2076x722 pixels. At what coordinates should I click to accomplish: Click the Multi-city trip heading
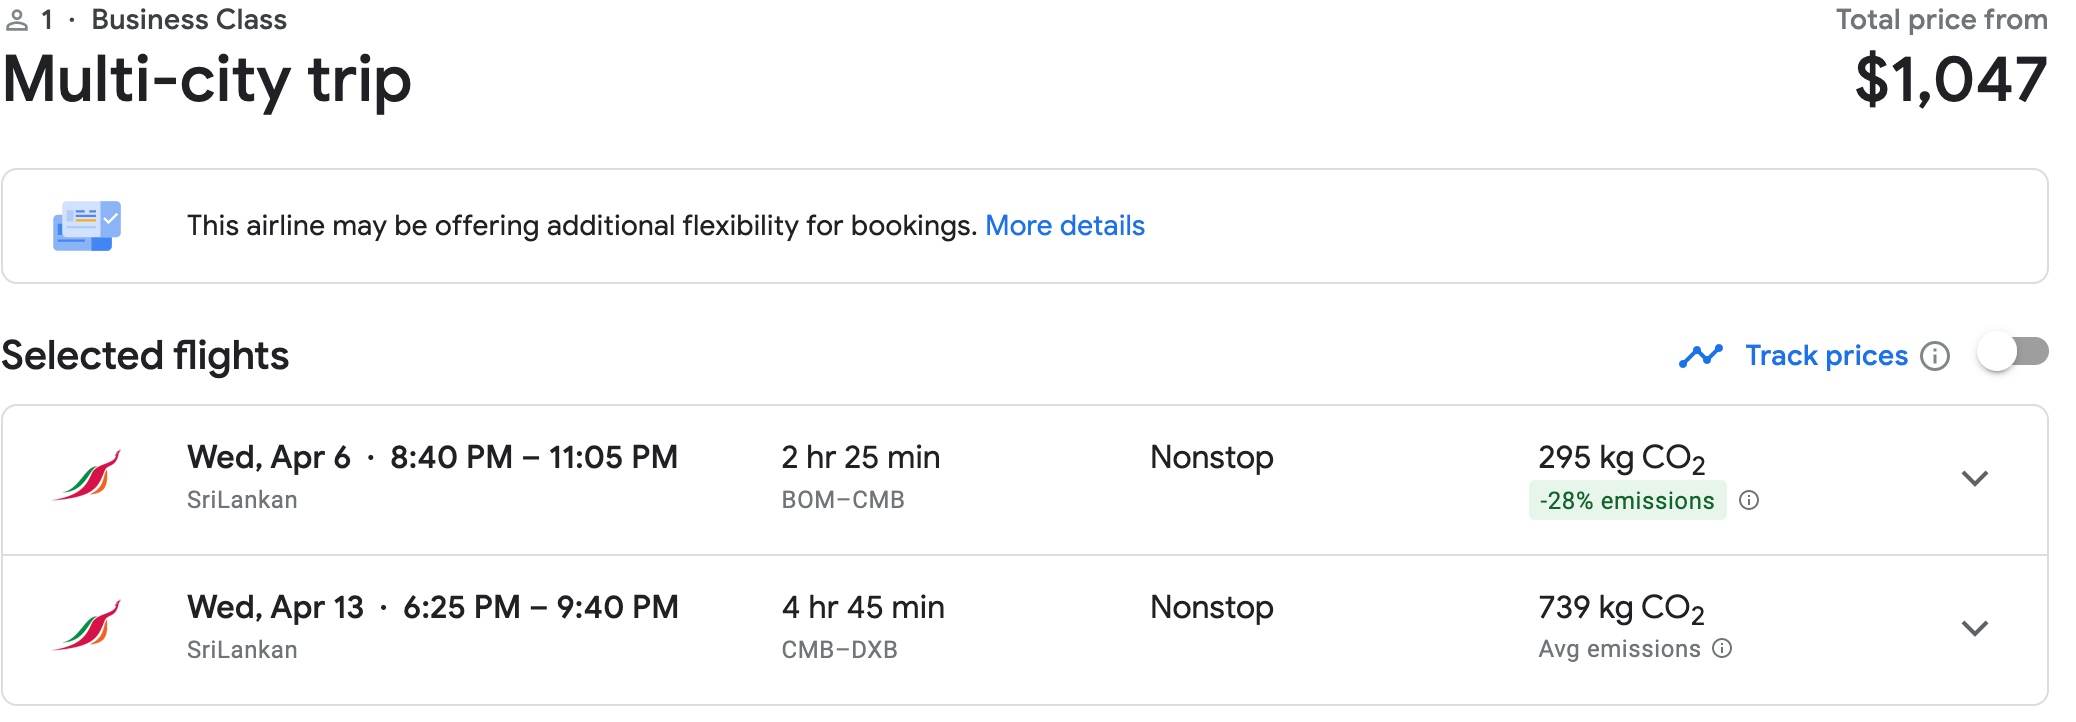207,80
